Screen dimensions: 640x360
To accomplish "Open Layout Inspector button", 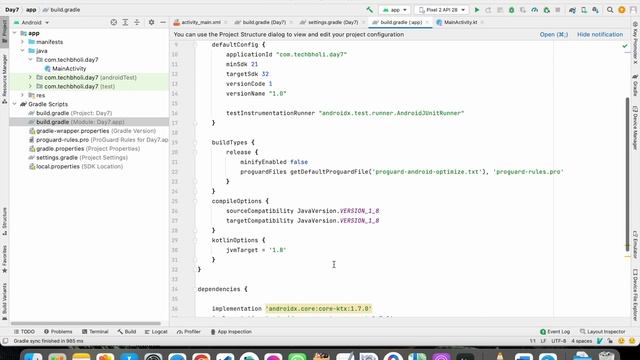I will [x=602, y=332].
